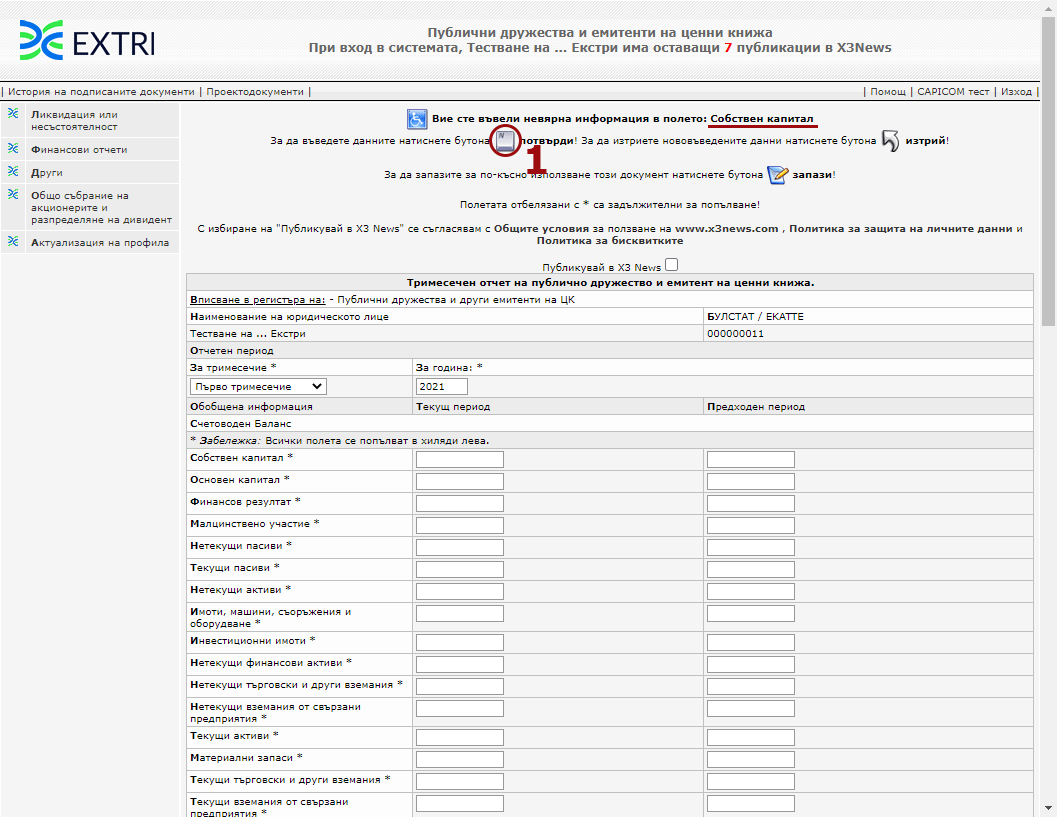Click the Вписване в регистъра на label
1057x817 pixels.
pos(258,300)
